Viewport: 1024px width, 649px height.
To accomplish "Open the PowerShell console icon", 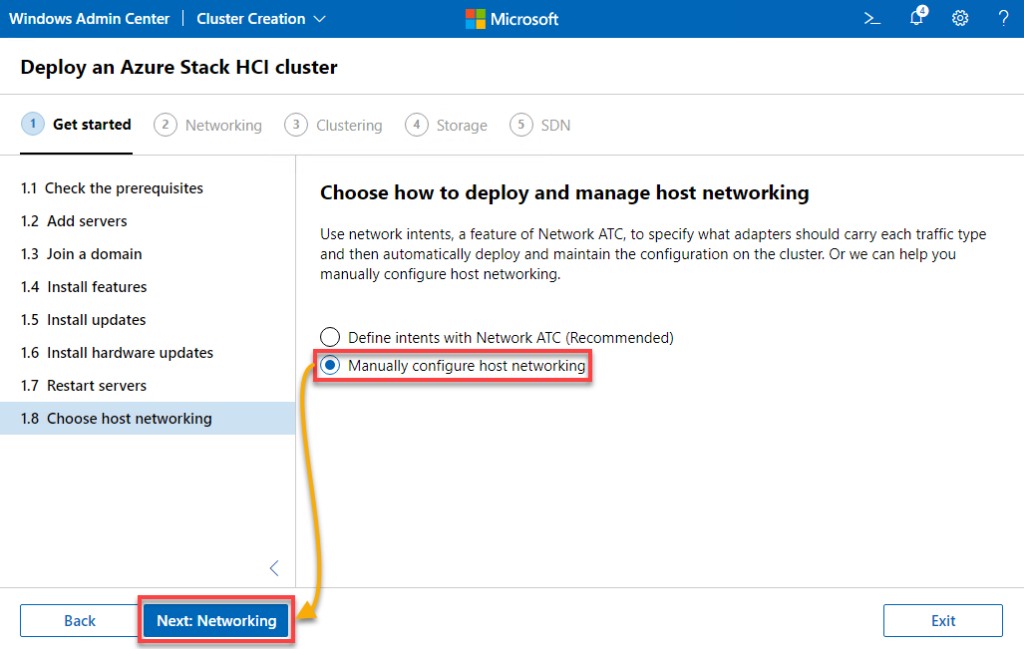I will pos(871,18).
